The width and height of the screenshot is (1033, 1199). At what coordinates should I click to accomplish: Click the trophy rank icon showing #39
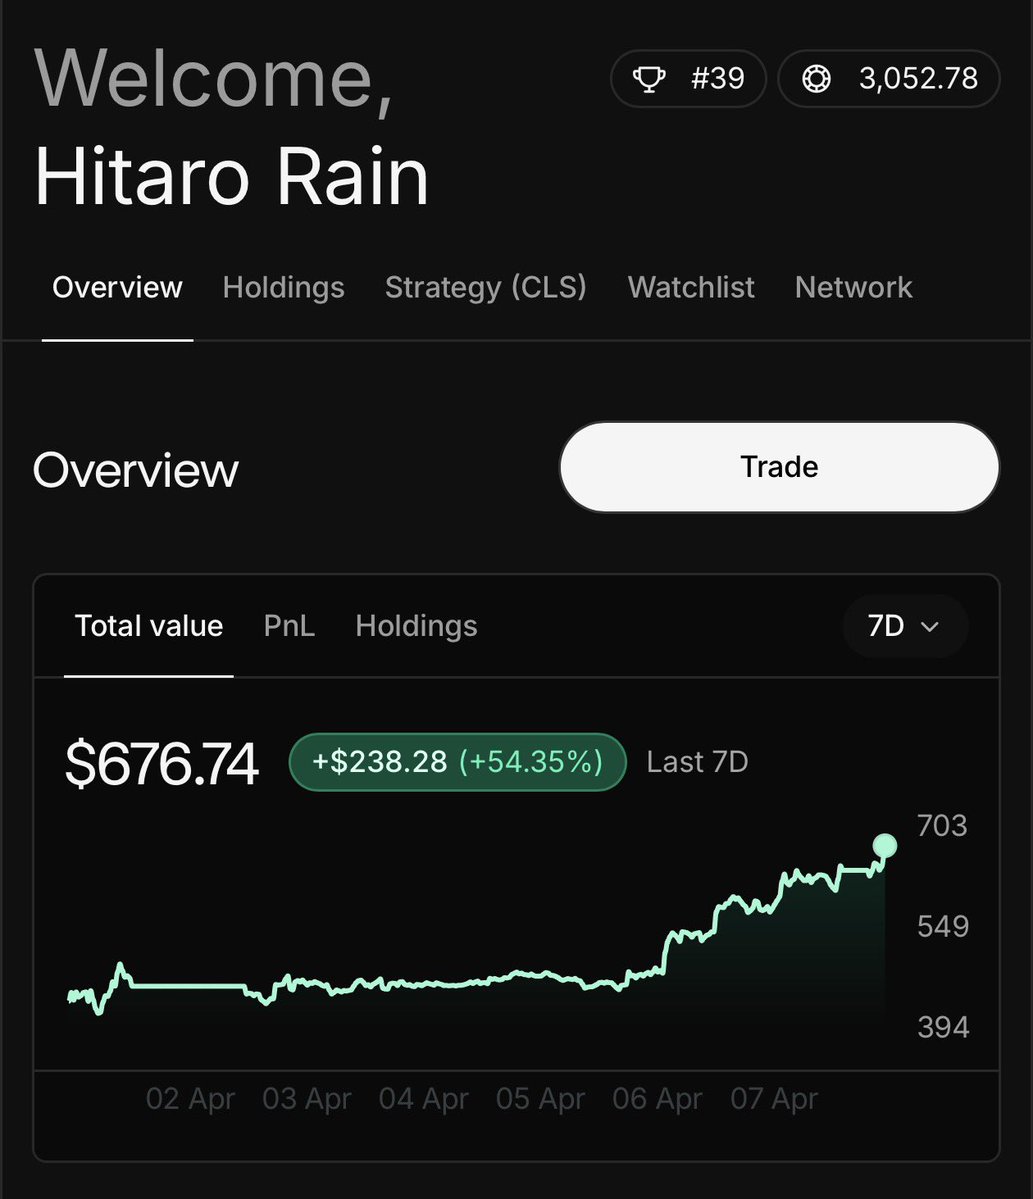(x=652, y=78)
